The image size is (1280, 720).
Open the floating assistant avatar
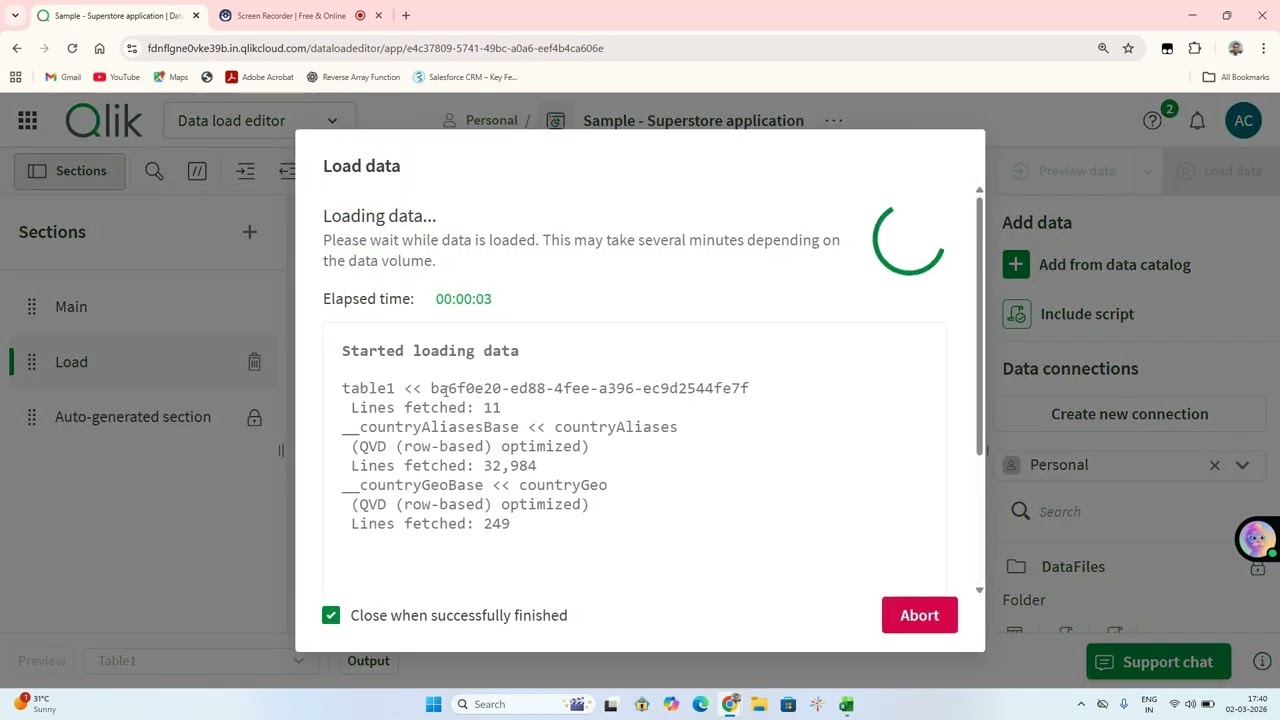point(1256,539)
